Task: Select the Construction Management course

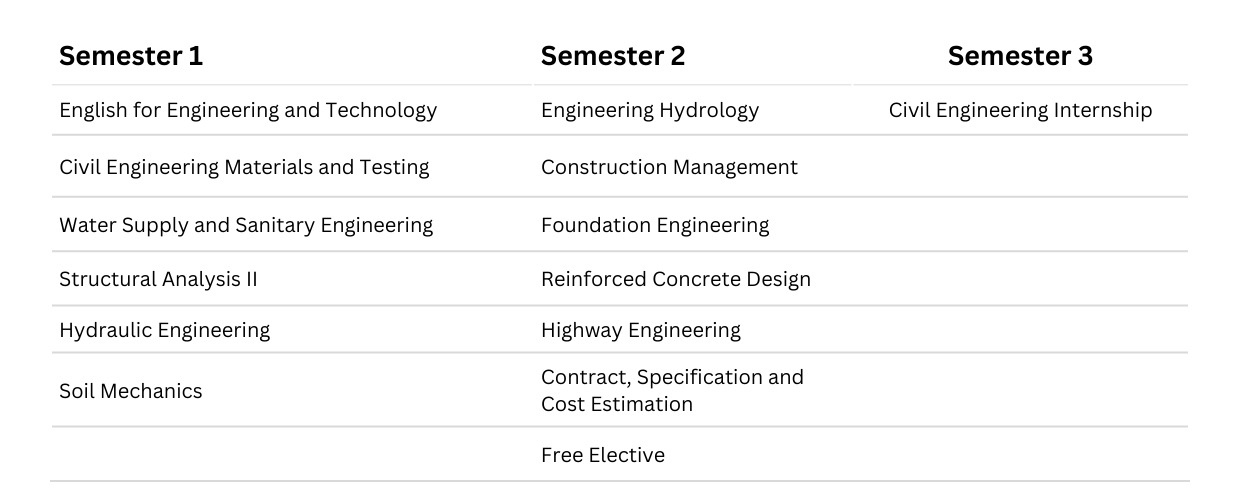Action: 669,167
